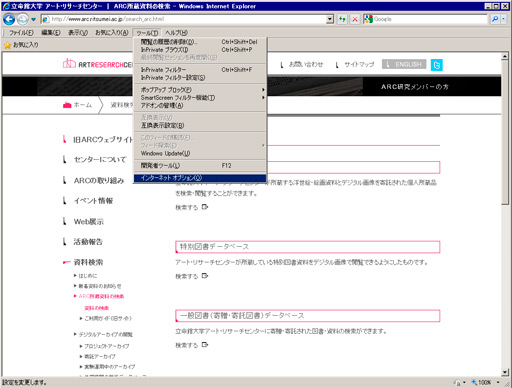Click the browser Forward arrow button
Viewport: 512px width, 388px height.
[23, 20]
